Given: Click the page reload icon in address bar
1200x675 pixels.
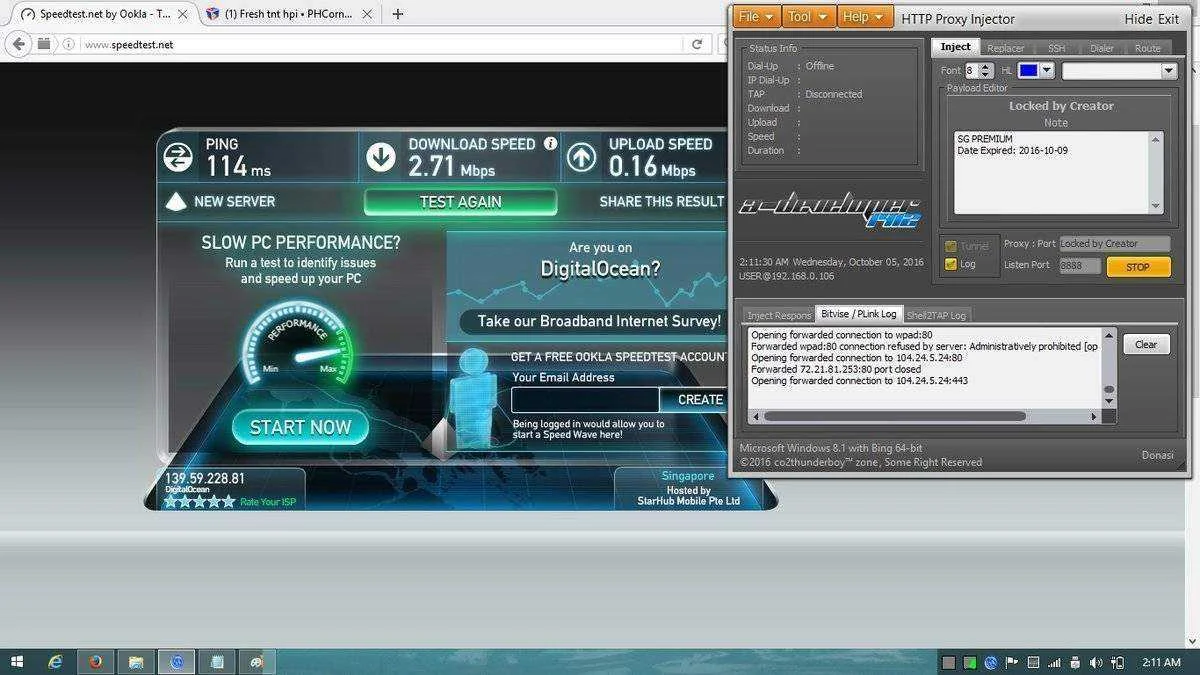Looking at the screenshot, I should (x=697, y=44).
